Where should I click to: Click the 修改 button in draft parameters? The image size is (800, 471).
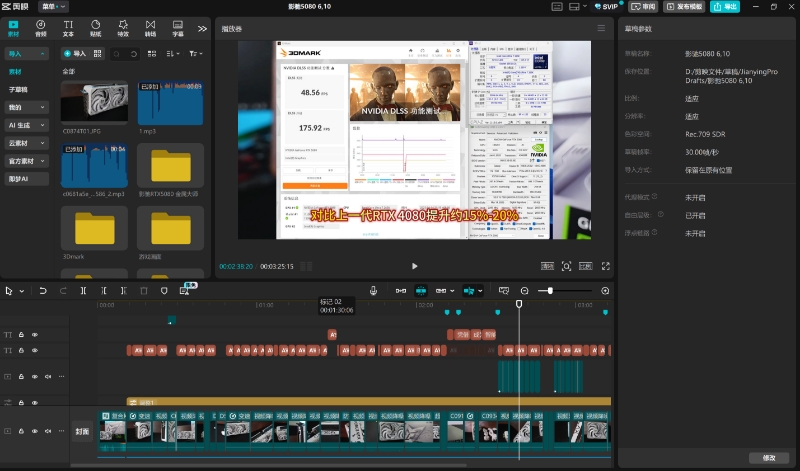pyautogui.click(x=768, y=457)
